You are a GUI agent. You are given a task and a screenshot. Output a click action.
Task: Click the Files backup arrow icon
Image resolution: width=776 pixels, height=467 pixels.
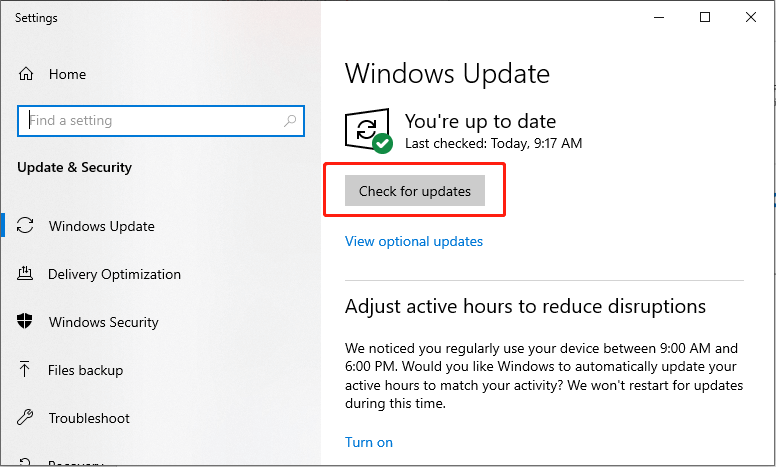pos(26,370)
